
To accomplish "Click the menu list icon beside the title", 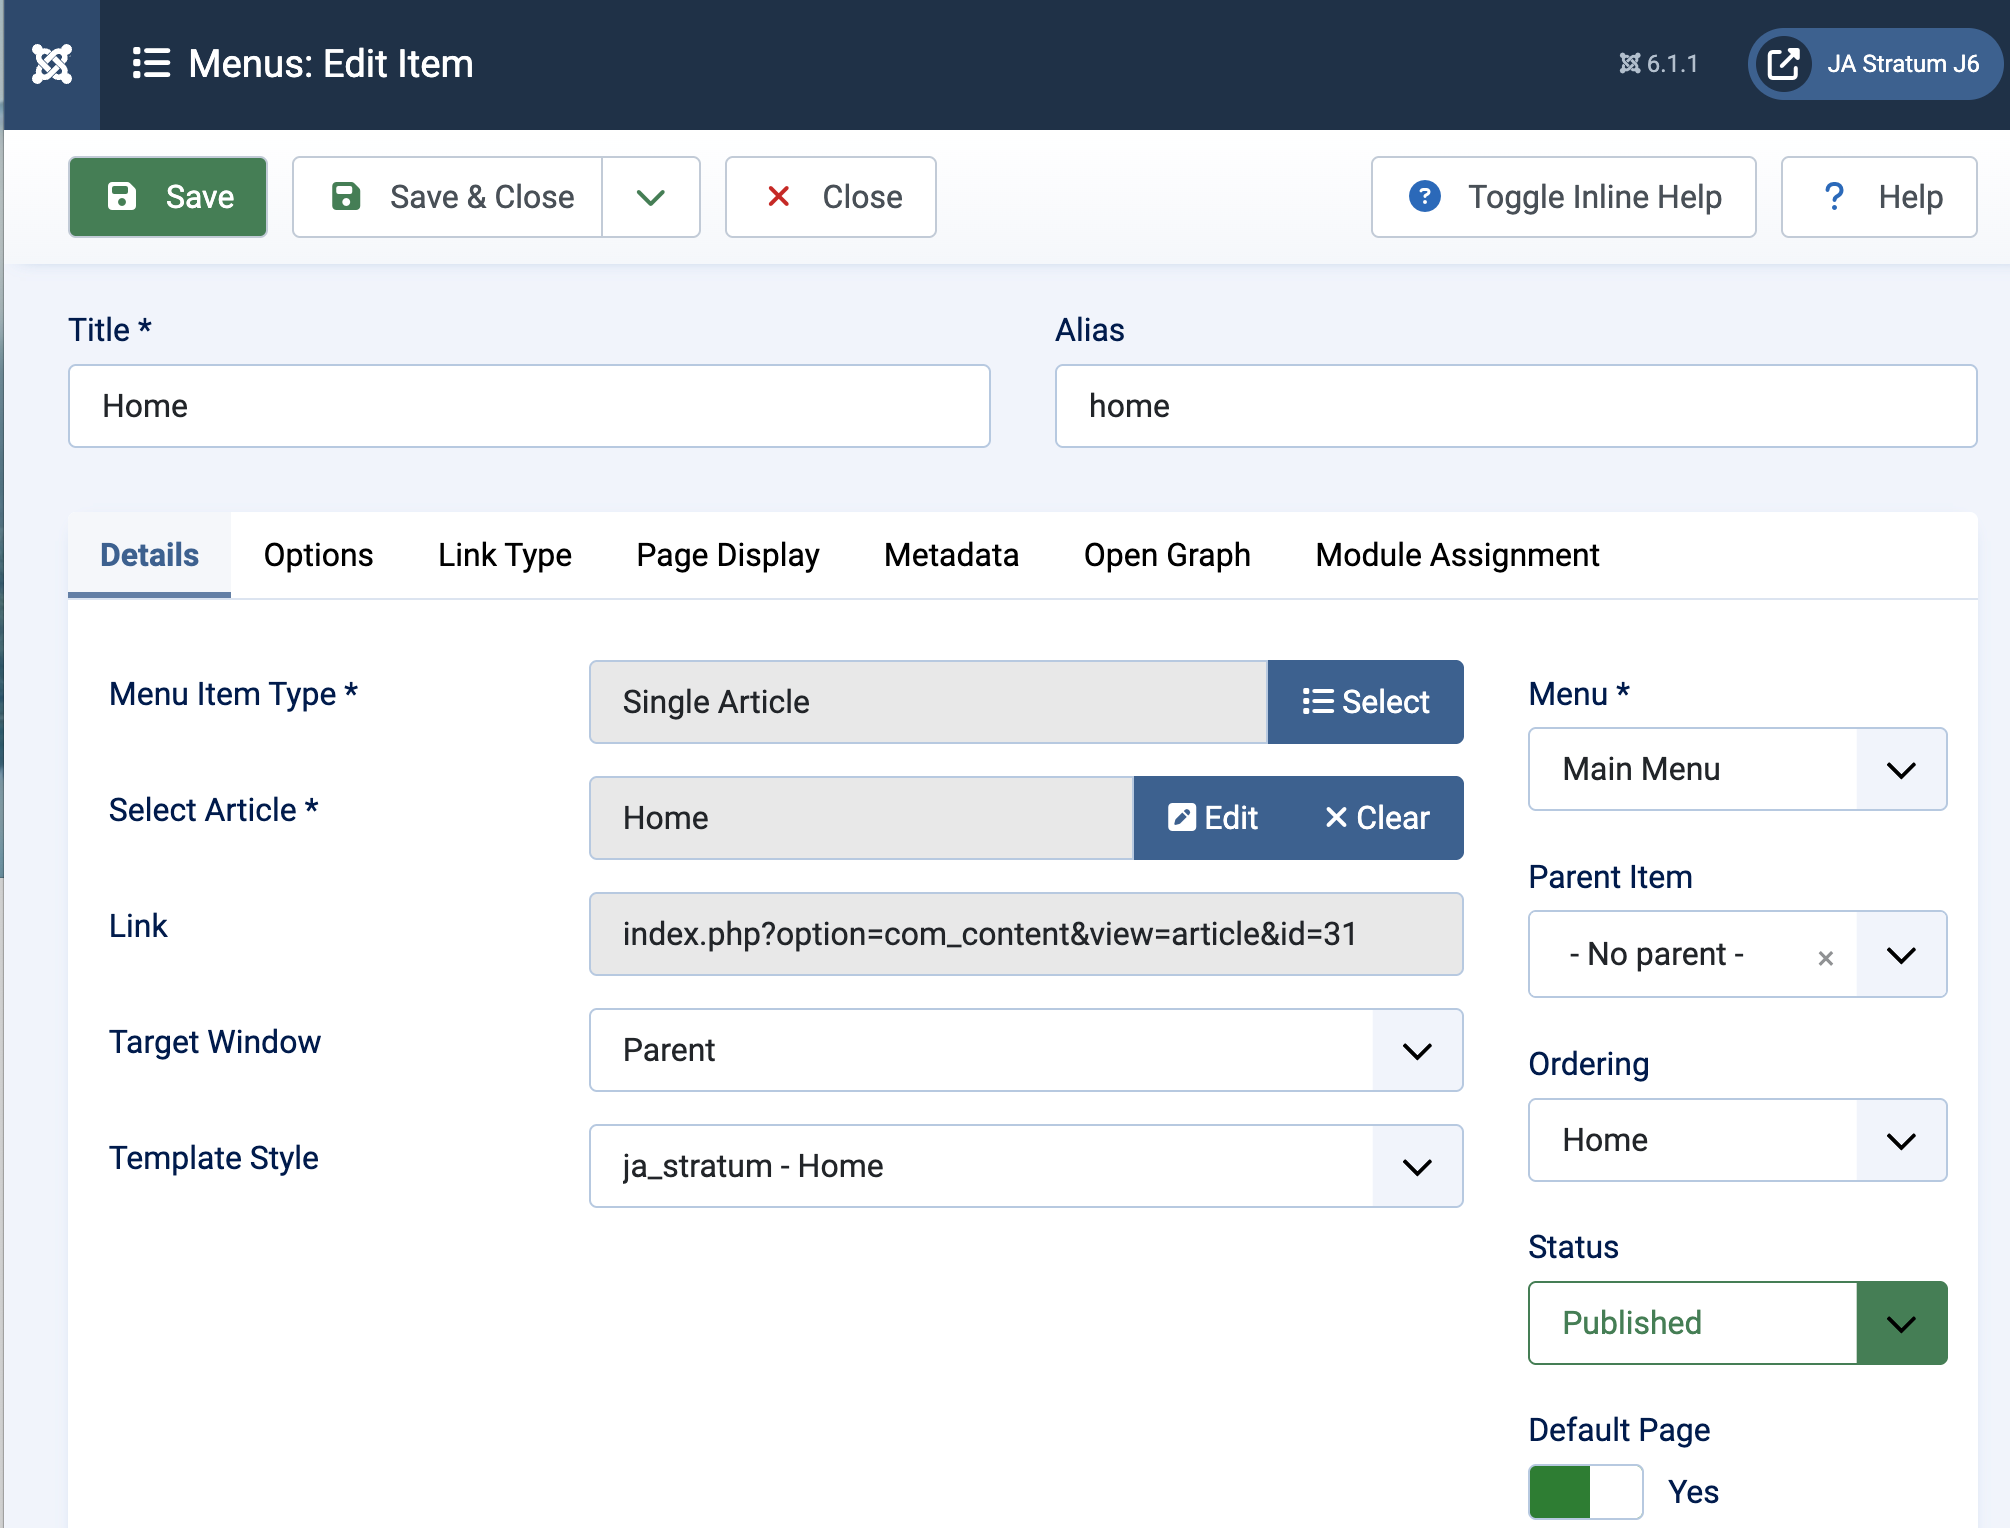I will click(x=152, y=64).
